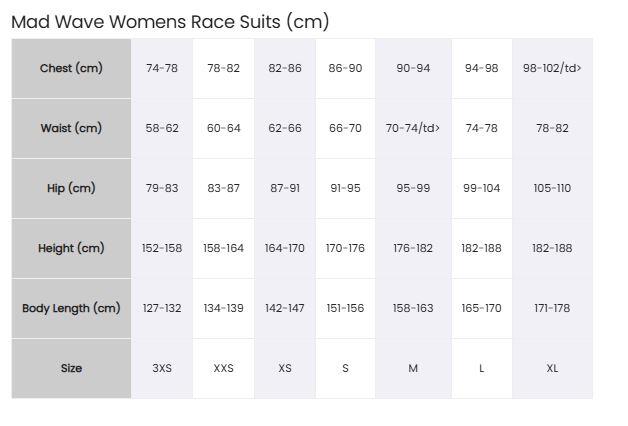
Task: Click the Size row header
Action: [71, 369]
